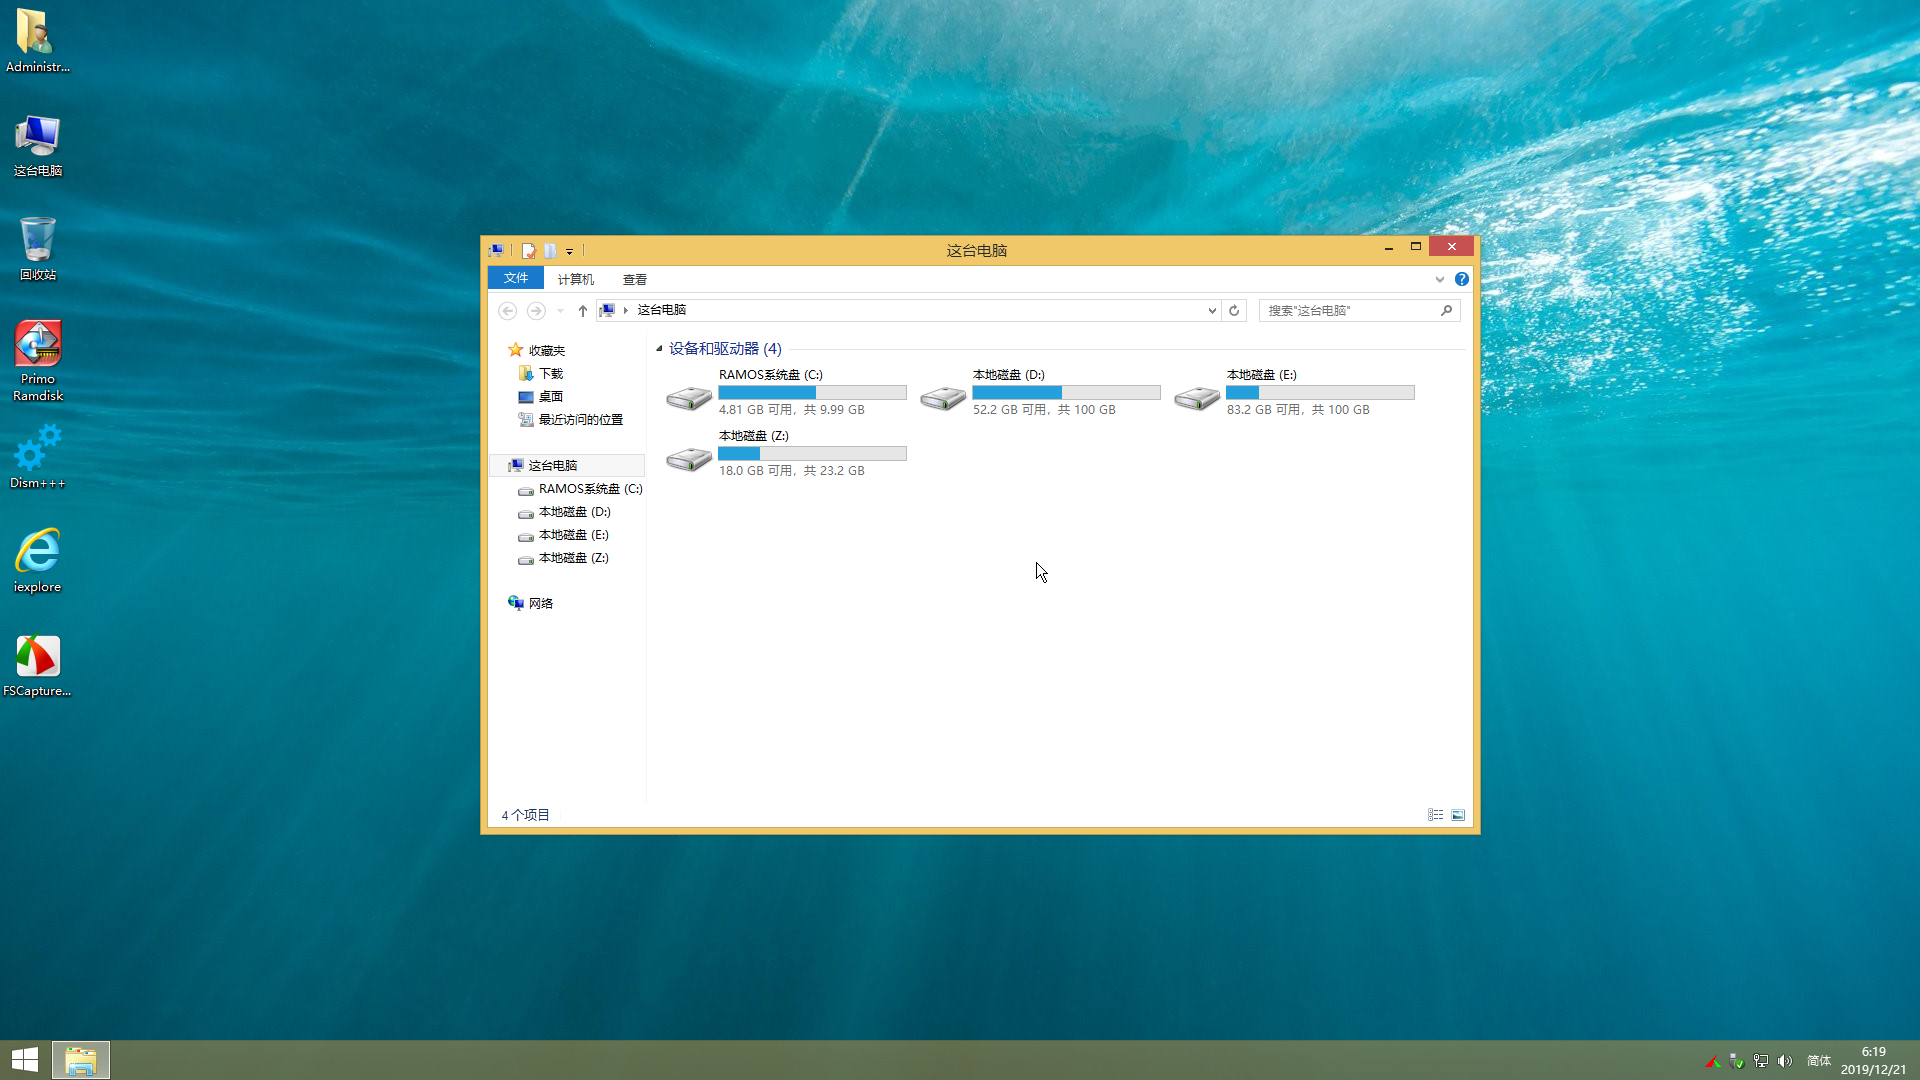This screenshot has width=1920, height=1080.
Task: Refresh the address bar location
Action: (x=1234, y=311)
